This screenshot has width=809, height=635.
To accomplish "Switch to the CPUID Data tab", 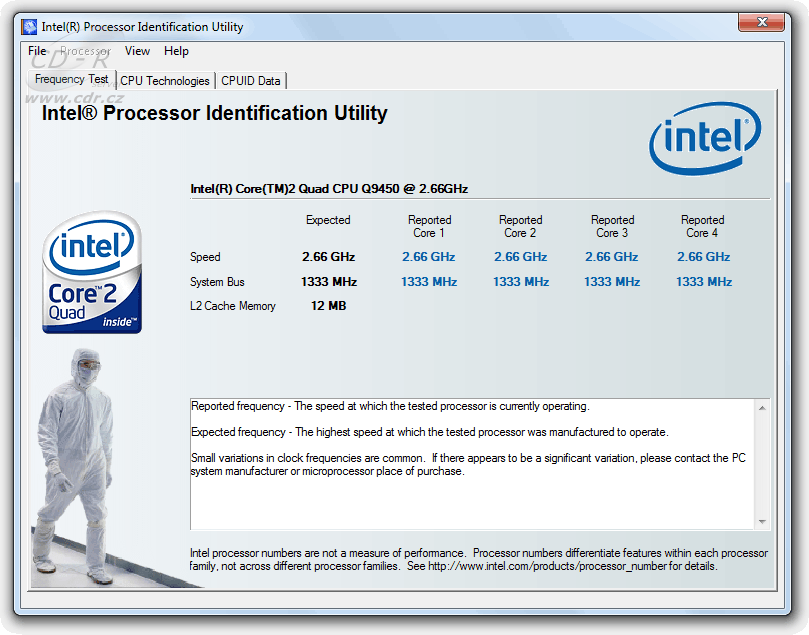I will pos(251,81).
